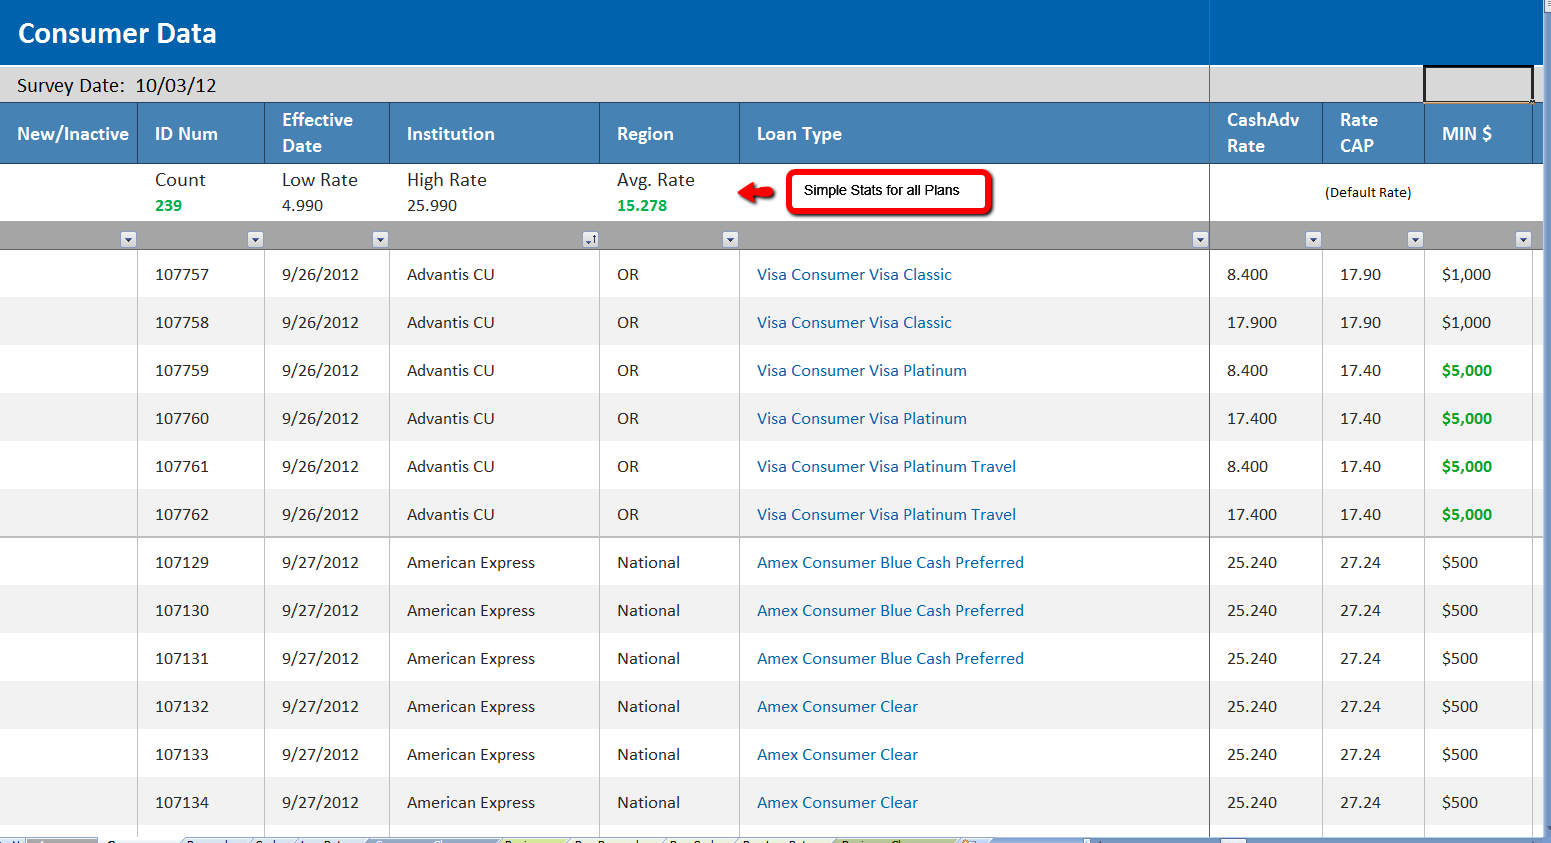
Task: Select the New/Inactive header cell
Action: 69,133
